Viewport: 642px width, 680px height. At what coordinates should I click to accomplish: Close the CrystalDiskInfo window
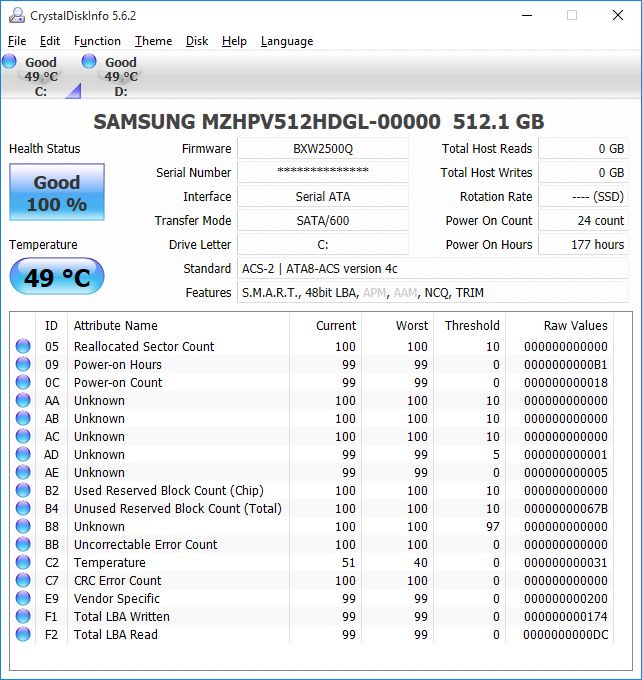[x=618, y=16]
